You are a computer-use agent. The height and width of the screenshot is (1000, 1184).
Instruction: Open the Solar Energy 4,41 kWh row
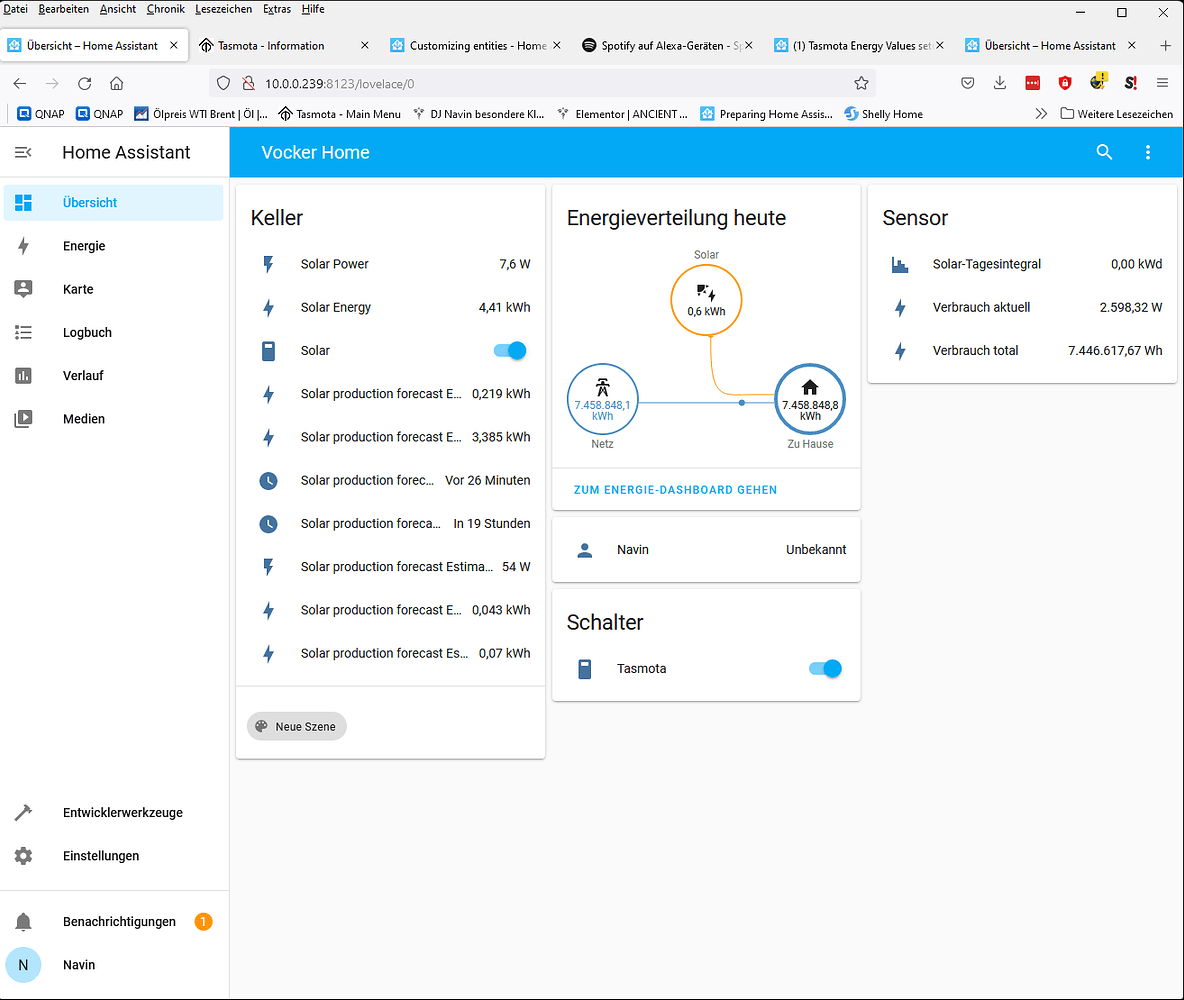(x=390, y=307)
